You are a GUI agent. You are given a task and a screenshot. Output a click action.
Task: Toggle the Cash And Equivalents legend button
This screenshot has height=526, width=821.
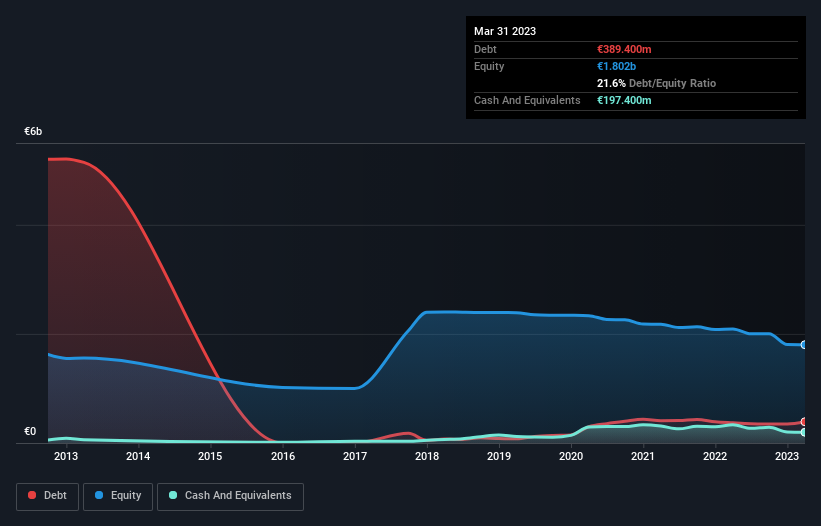tap(230, 496)
